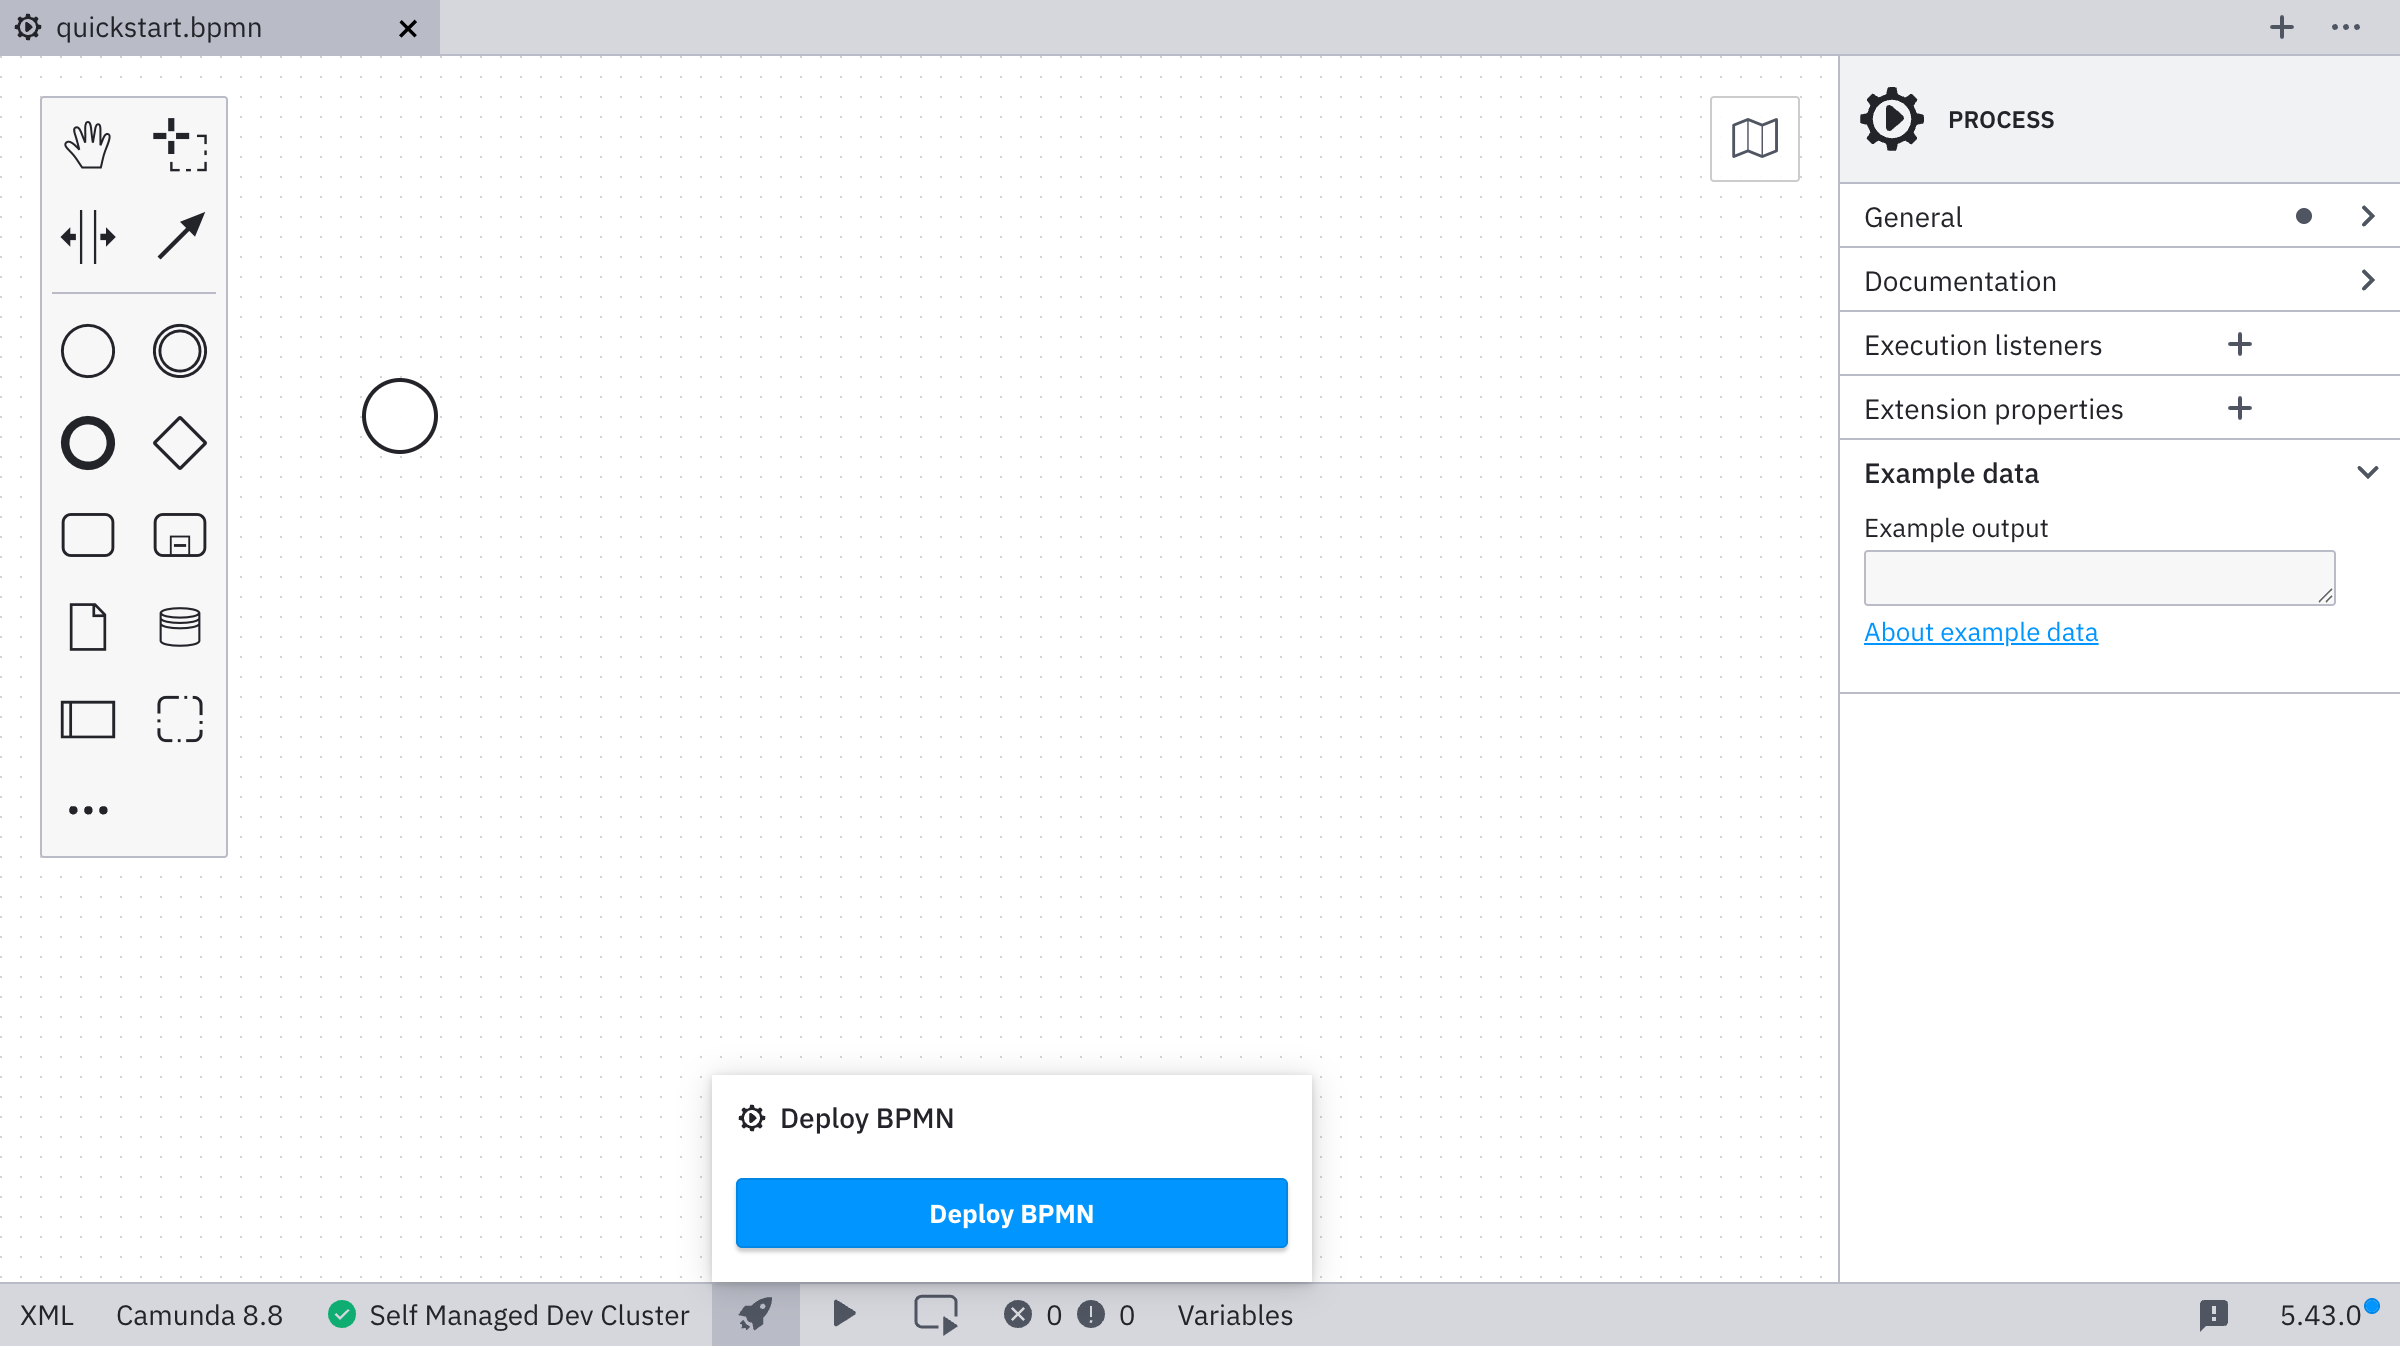Create an exclusive gateway diamond
Screen dimensions: 2400x1346
180,443
